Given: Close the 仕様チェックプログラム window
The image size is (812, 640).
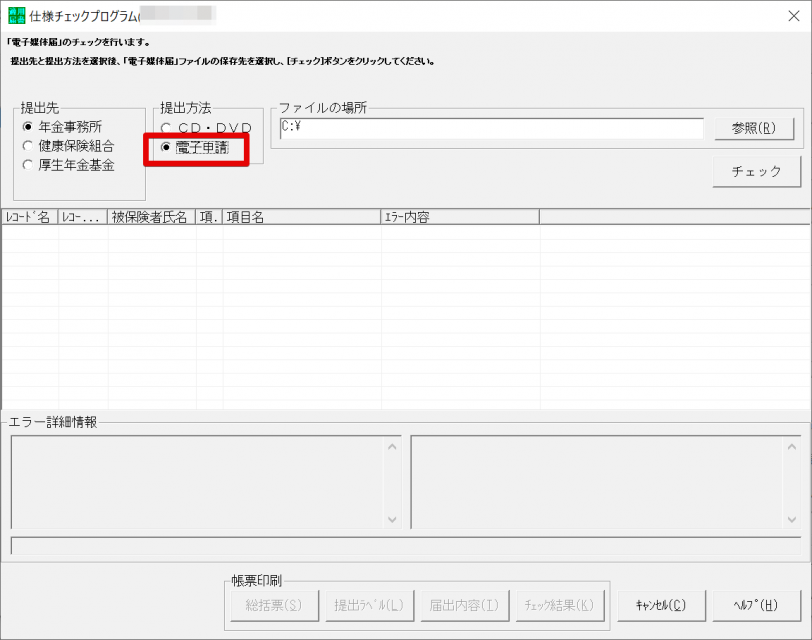Looking at the screenshot, I should tap(793, 16).
